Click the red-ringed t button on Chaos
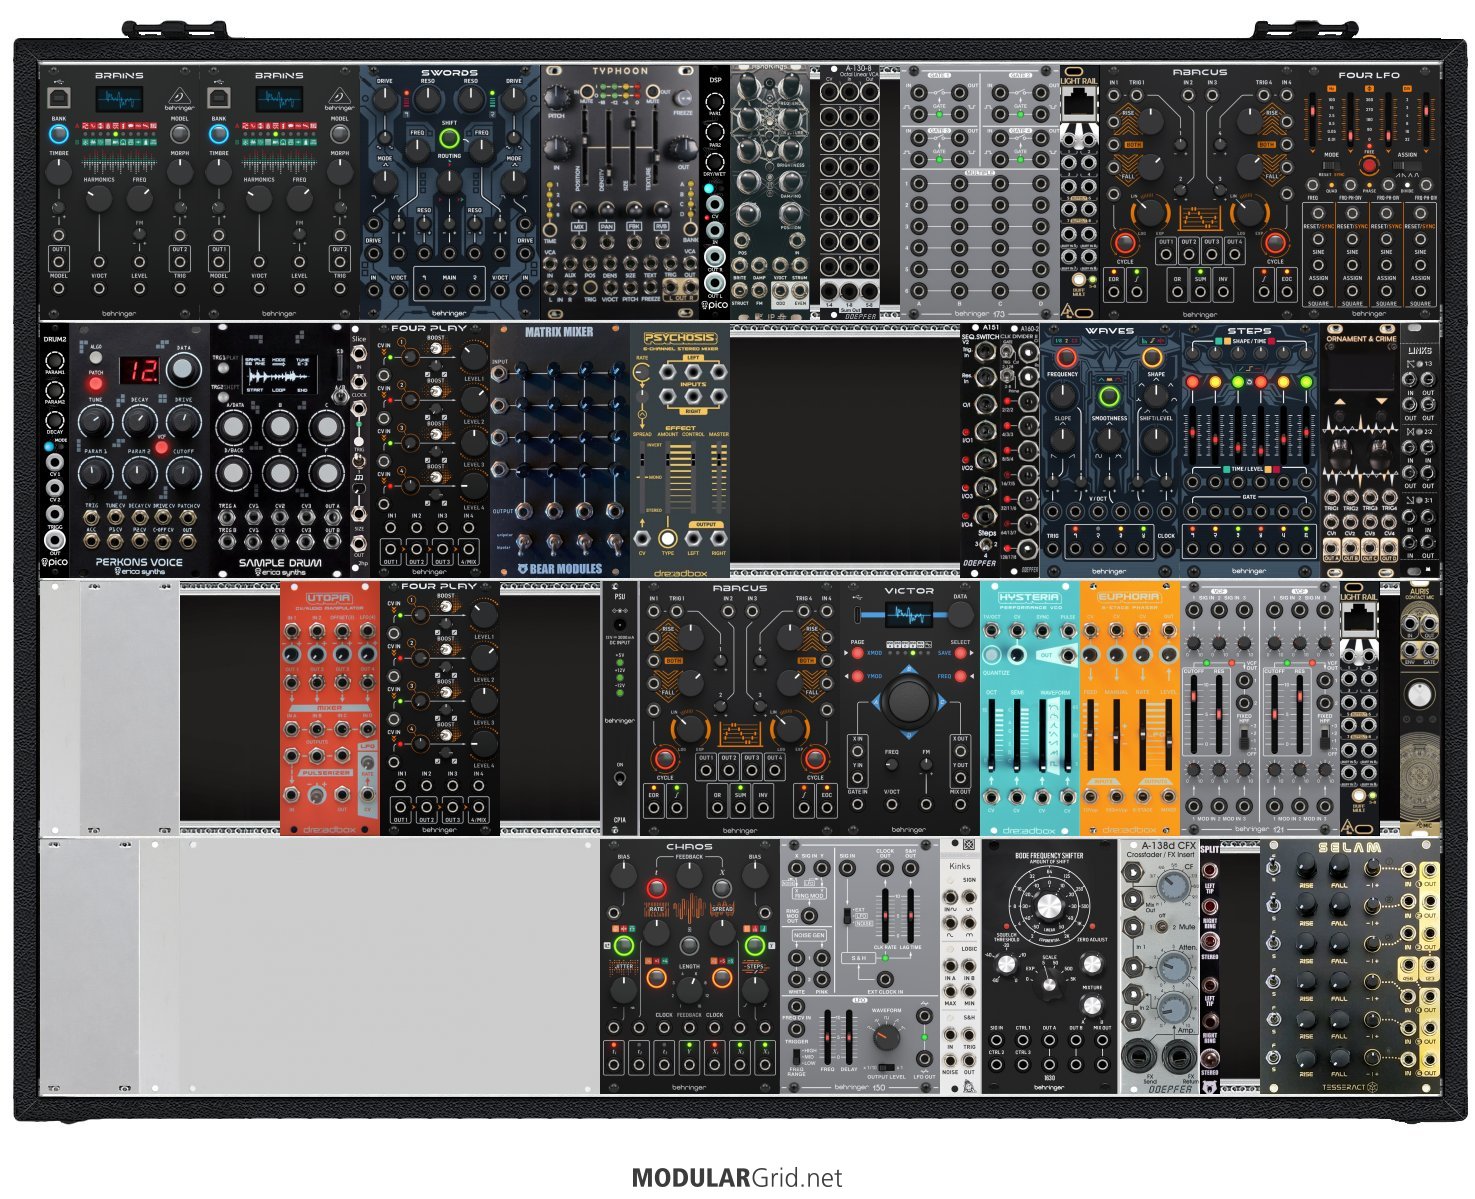1475x1199 pixels. click(657, 889)
